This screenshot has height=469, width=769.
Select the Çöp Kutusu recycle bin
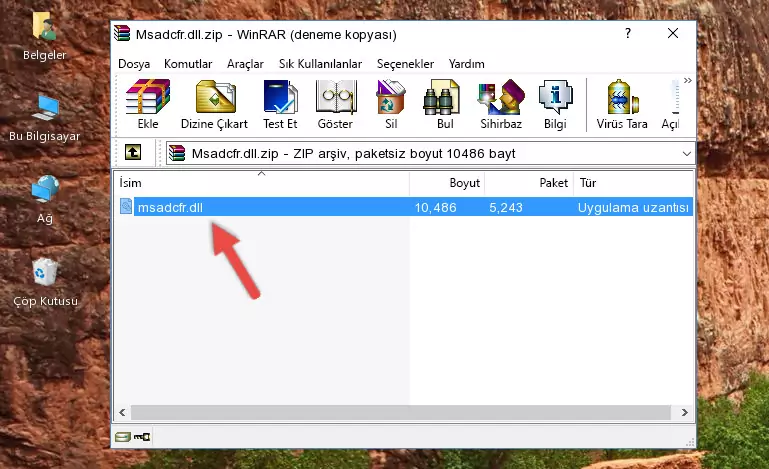45,282
